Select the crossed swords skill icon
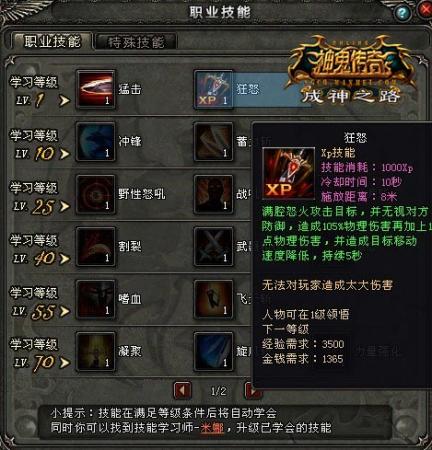The width and height of the screenshot is (432, 450). coord(213,247)
